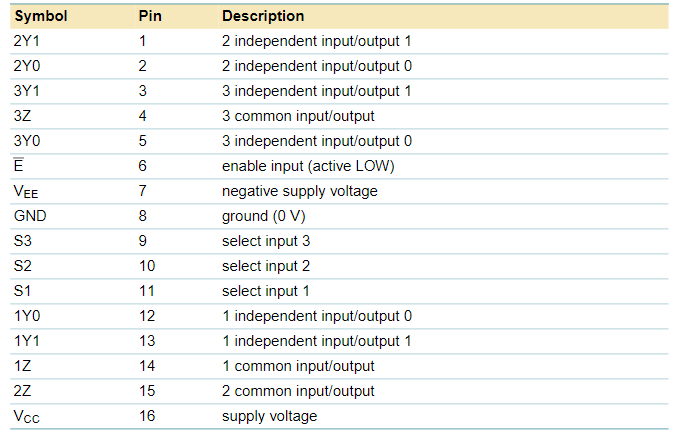This screenshot has width=696, height=438.
Task: Click the Pin column header
Action: pos(149,17)
